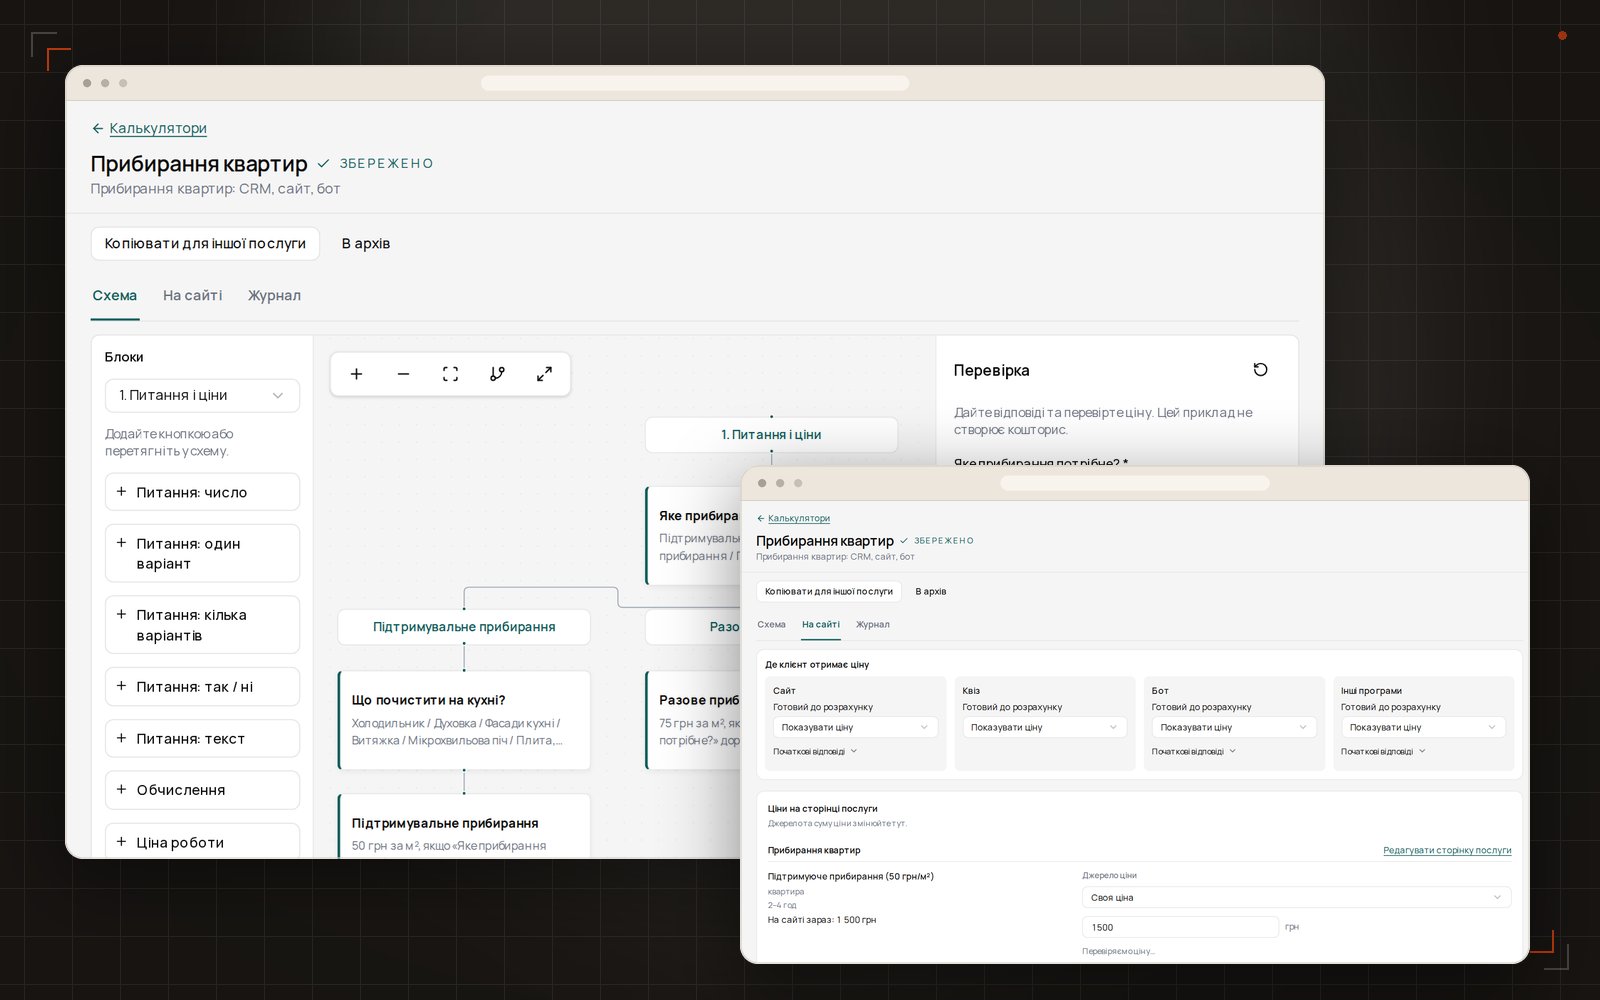The width and height of the screenshot is (1600, 1000).
Task: Open Квіз card Показувати ціну dropdown
Action: pos(1044,727)
